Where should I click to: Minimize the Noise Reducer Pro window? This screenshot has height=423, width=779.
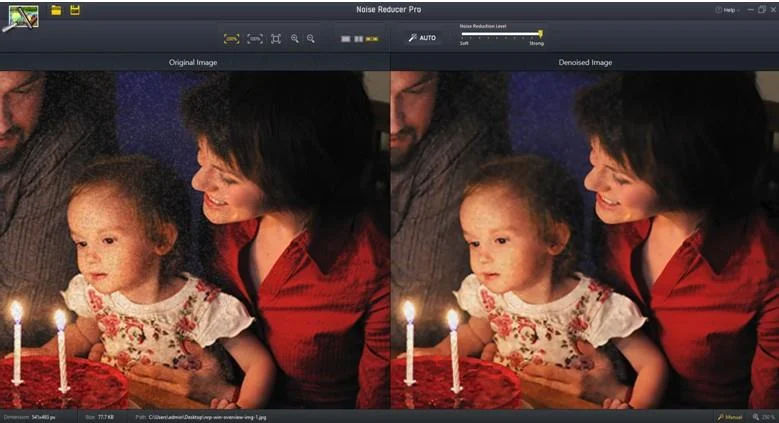click(x=750, y=10)
